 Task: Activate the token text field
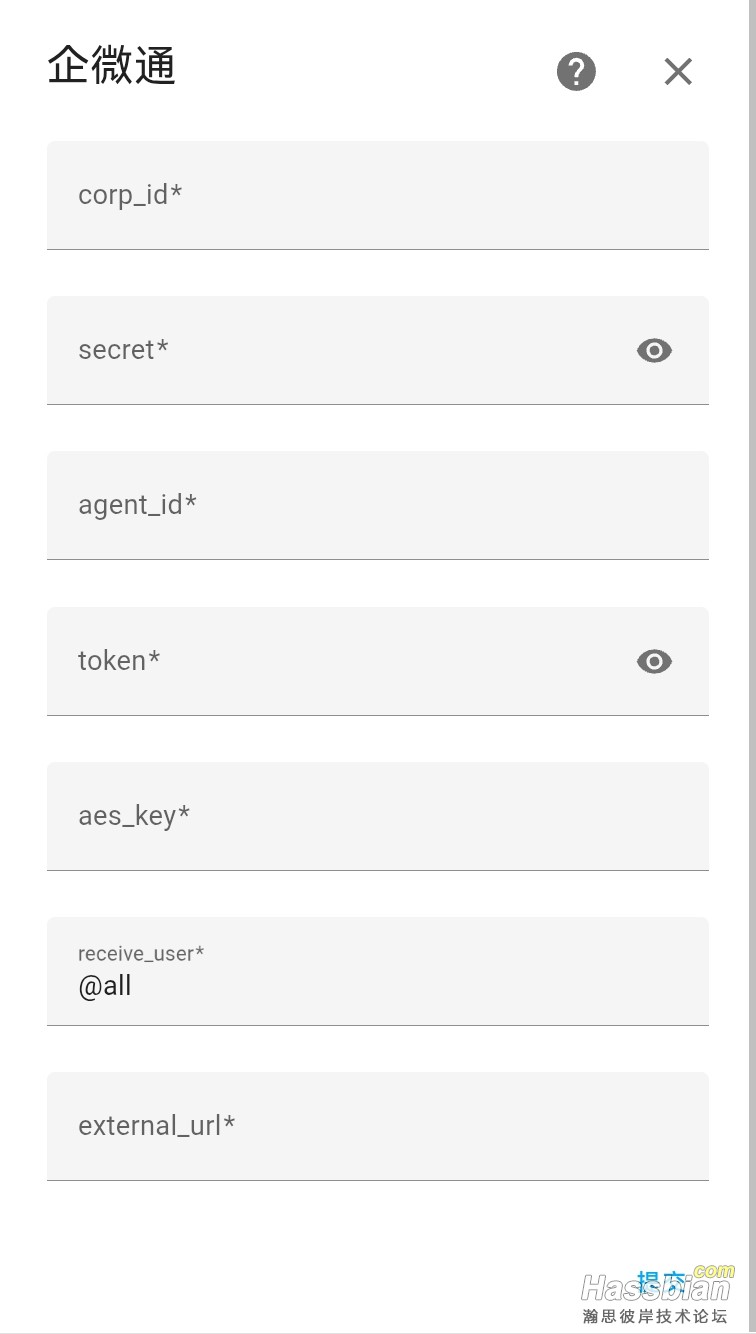(x=378, y=661)
